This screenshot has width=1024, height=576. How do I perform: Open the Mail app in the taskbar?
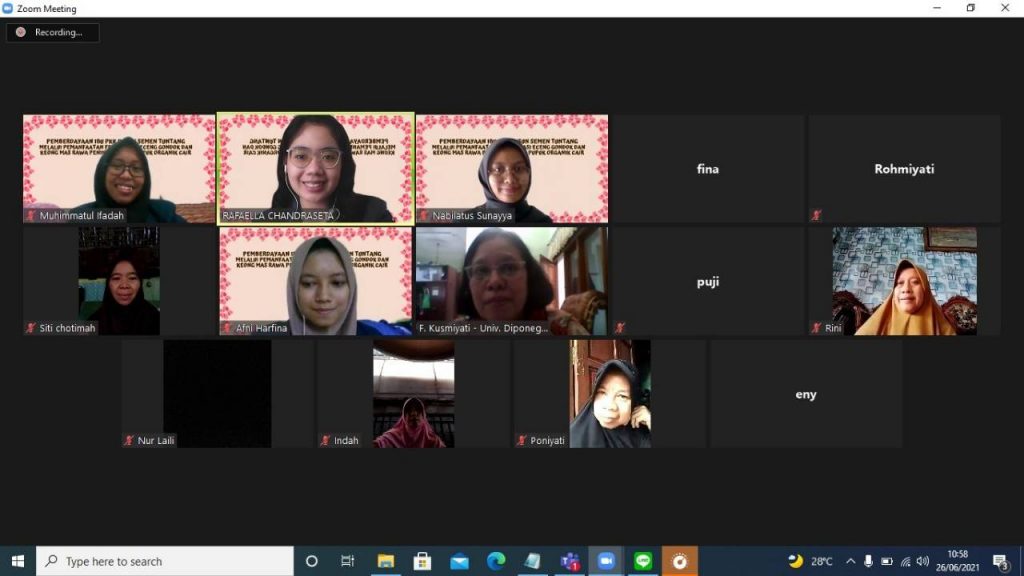point(459,561)
